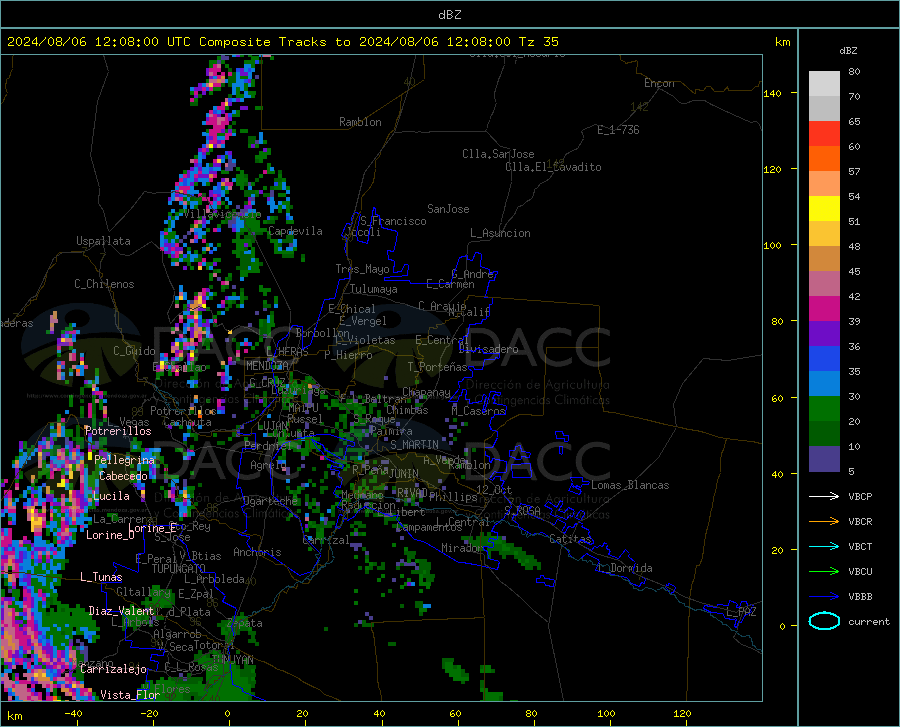Select the light gray 80 dBZ color swatch
This screenshot has width=900, height=727.
tap(824, 84)
